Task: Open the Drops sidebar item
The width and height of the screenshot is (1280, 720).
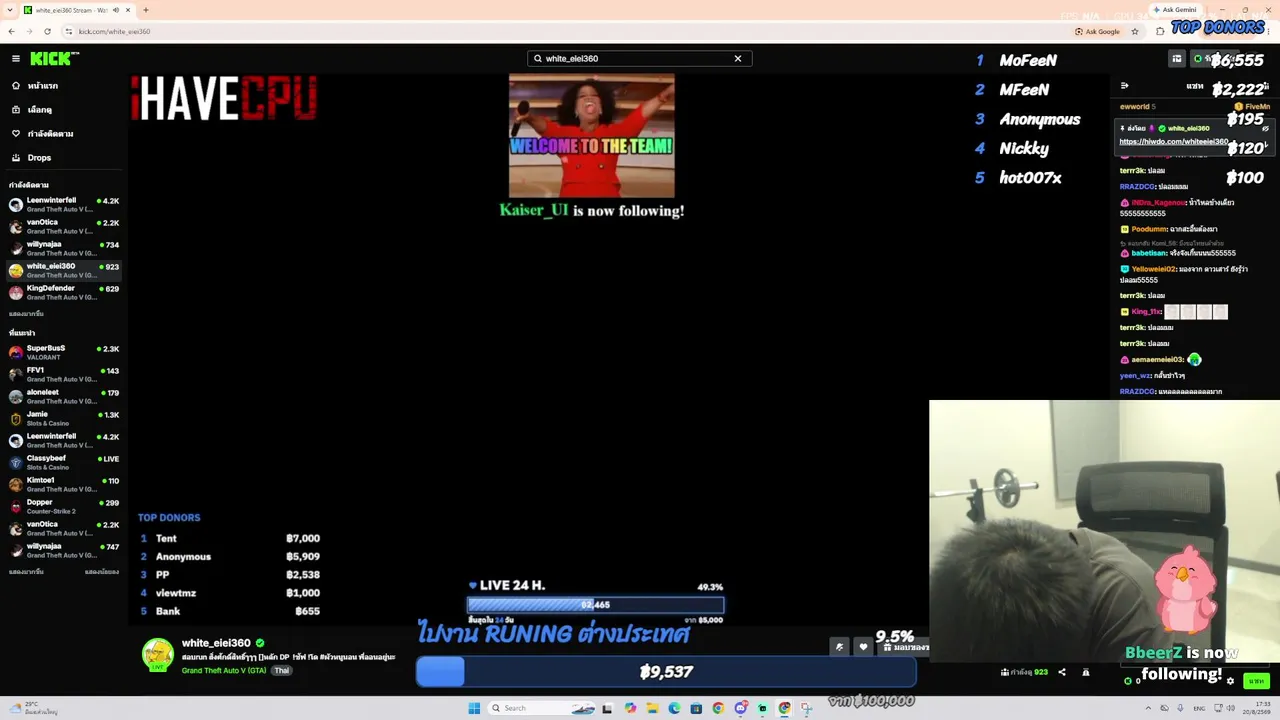Action: point(64,158)
